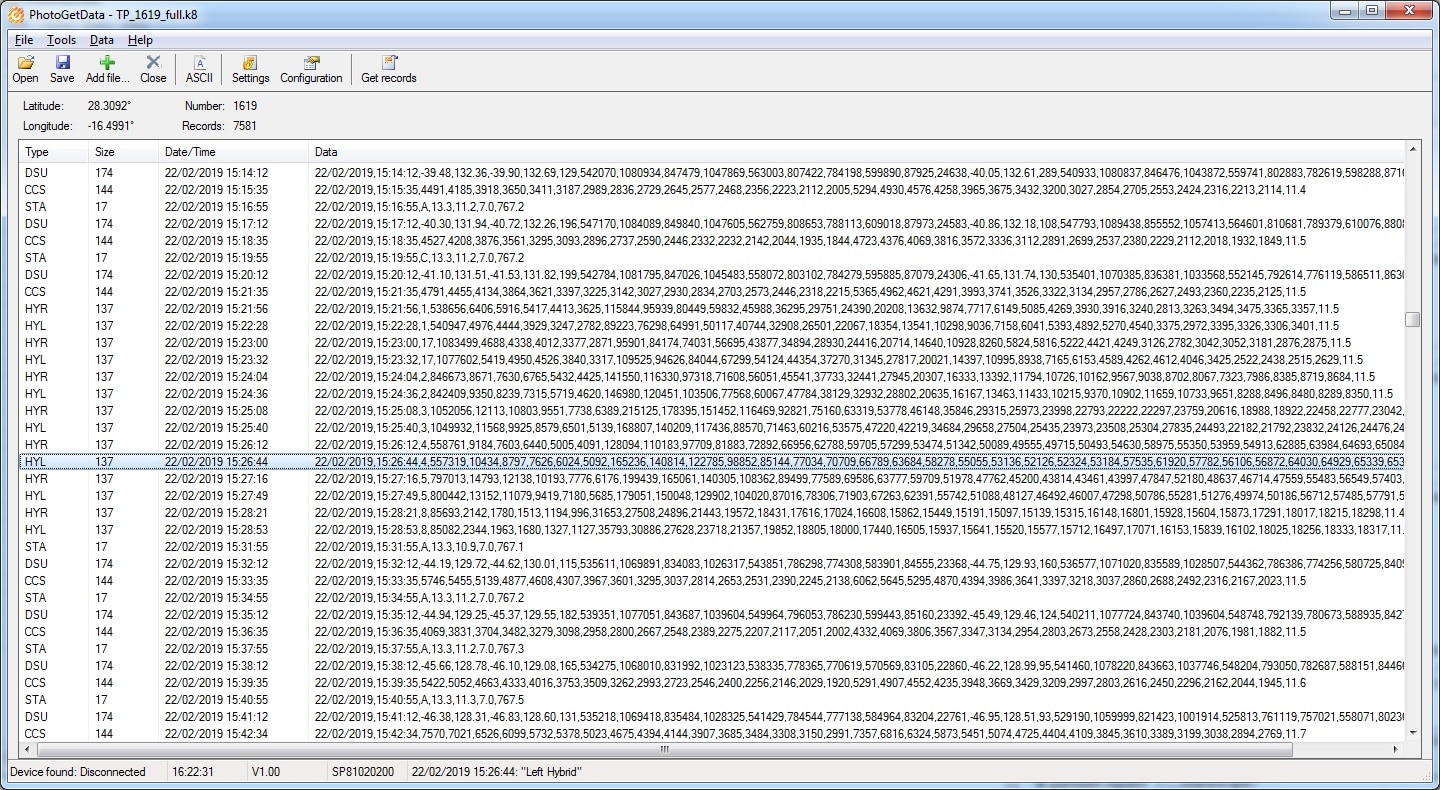Sort by the Type column header
This screenshot has height=790, width=1440.
(52, 152)
